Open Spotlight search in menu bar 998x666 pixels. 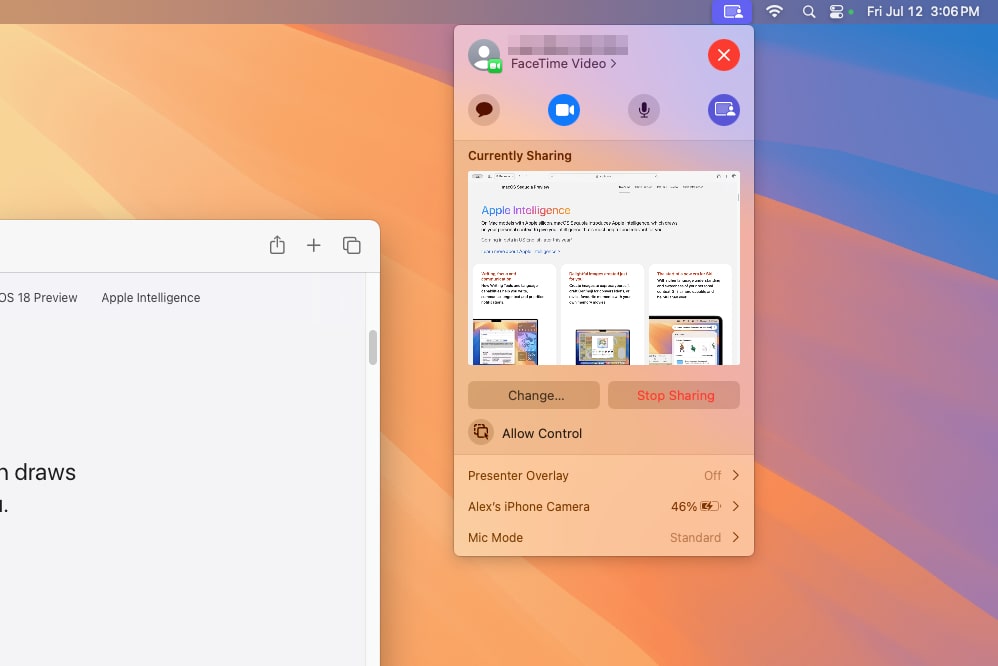(x=808, y=11)
